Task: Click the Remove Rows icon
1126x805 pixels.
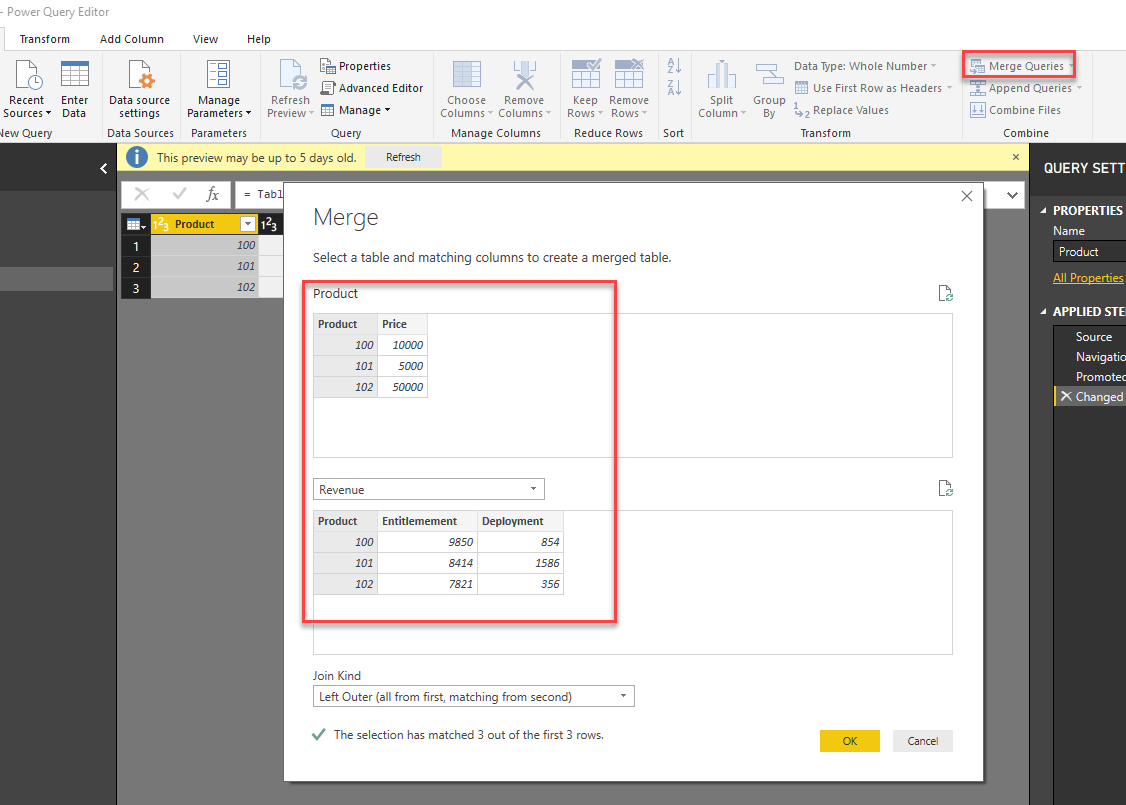Action: [x=629, y=75]
